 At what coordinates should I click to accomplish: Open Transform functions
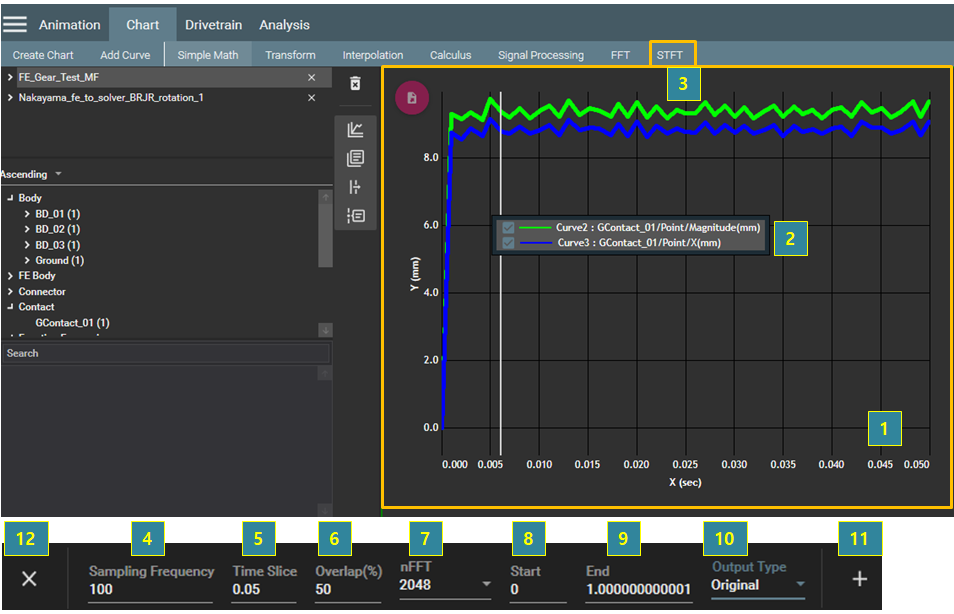point(290,55)
